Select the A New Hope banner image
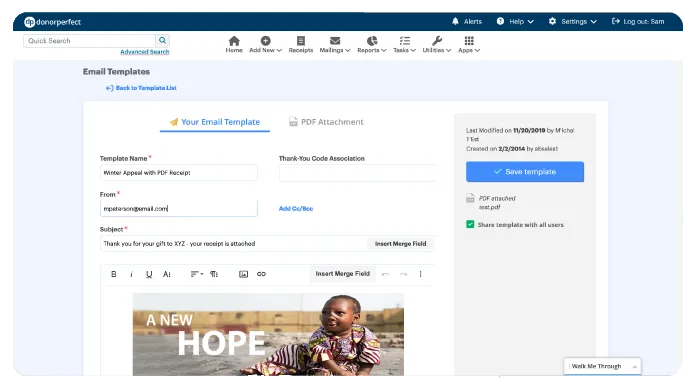The image size is (695, 388). [x=268, y=334]
